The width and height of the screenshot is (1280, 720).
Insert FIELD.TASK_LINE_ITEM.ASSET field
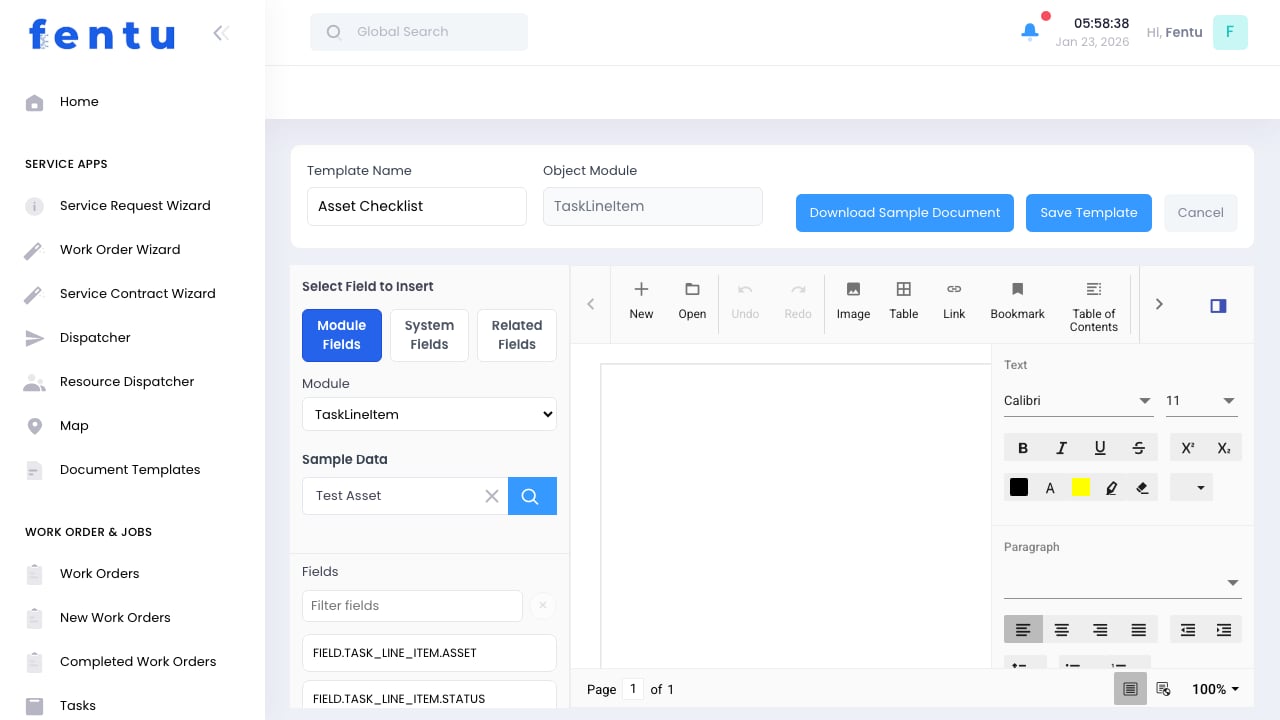[429, 653]
